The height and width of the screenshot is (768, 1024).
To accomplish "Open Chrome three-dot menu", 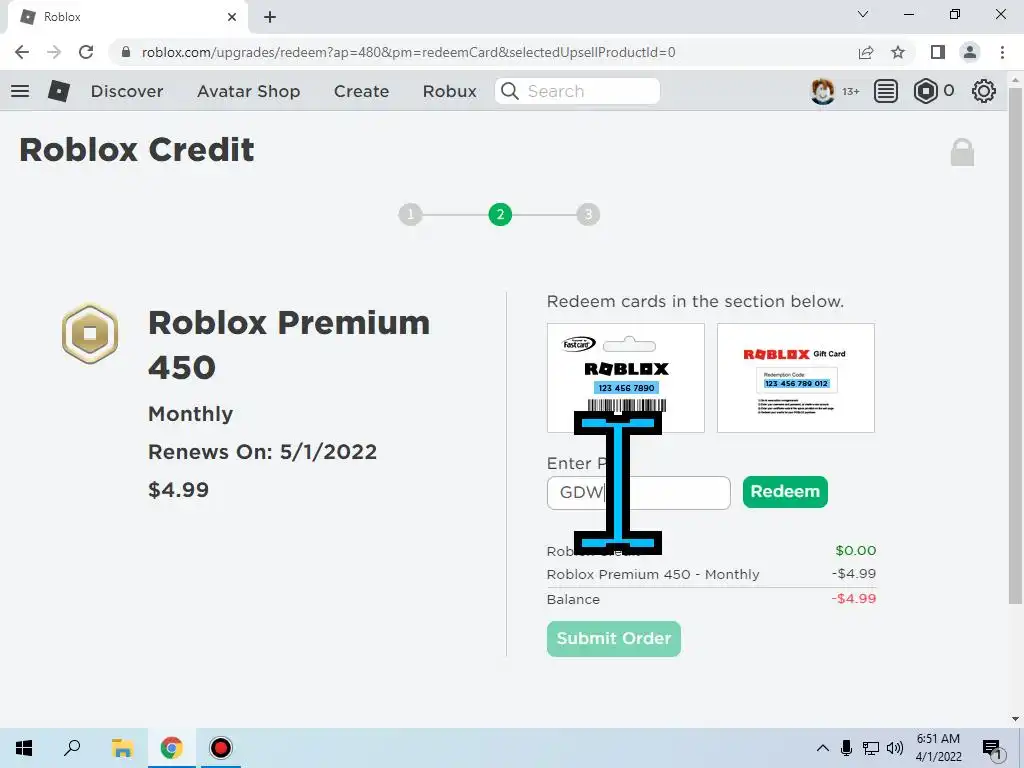I will click(x=1002, y=52).
